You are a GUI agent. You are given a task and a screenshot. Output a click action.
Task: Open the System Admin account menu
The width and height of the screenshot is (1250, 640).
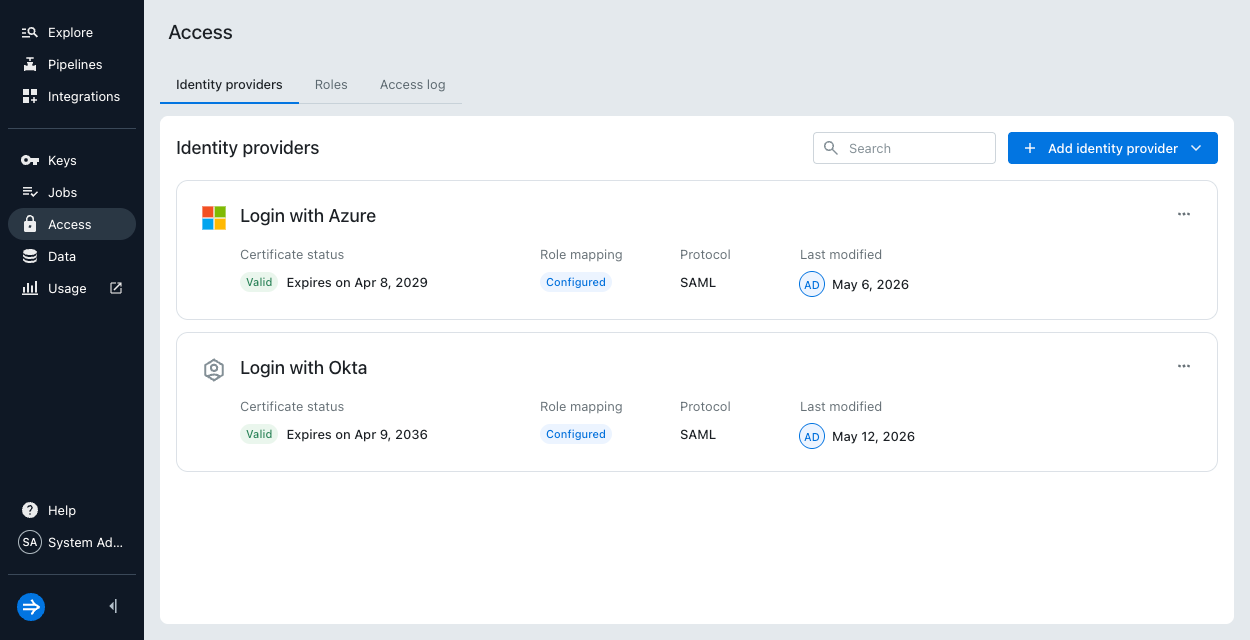pos(71,542)
